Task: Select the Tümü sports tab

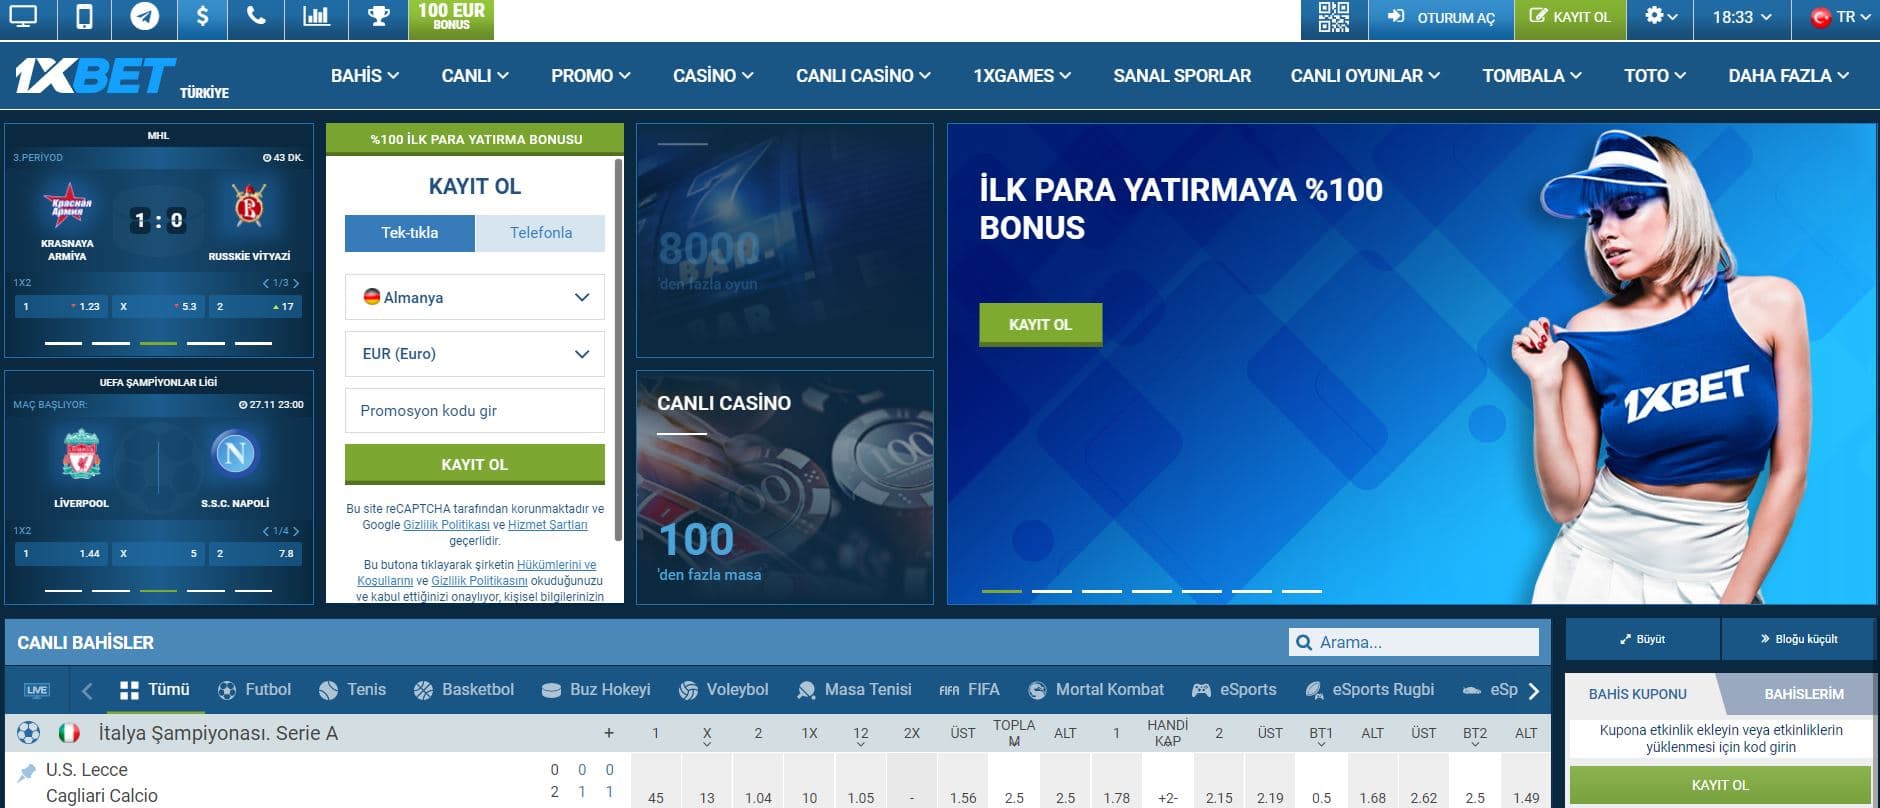Action: (x=154, y=690)
